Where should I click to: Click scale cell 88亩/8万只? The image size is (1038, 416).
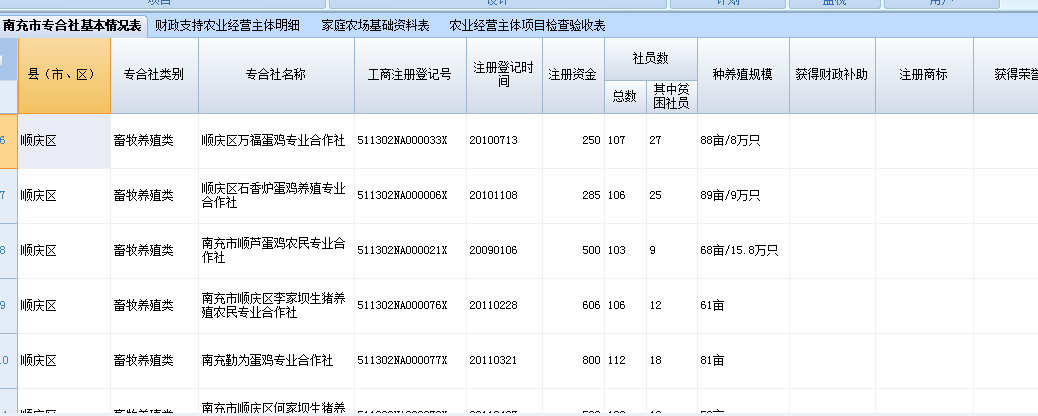(x=743, y=140)
